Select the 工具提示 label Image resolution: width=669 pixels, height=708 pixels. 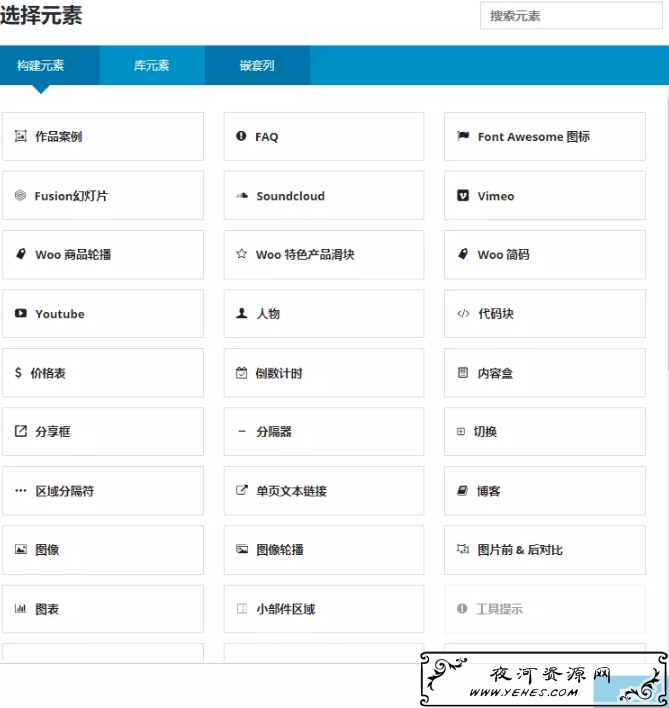point(499,610)
